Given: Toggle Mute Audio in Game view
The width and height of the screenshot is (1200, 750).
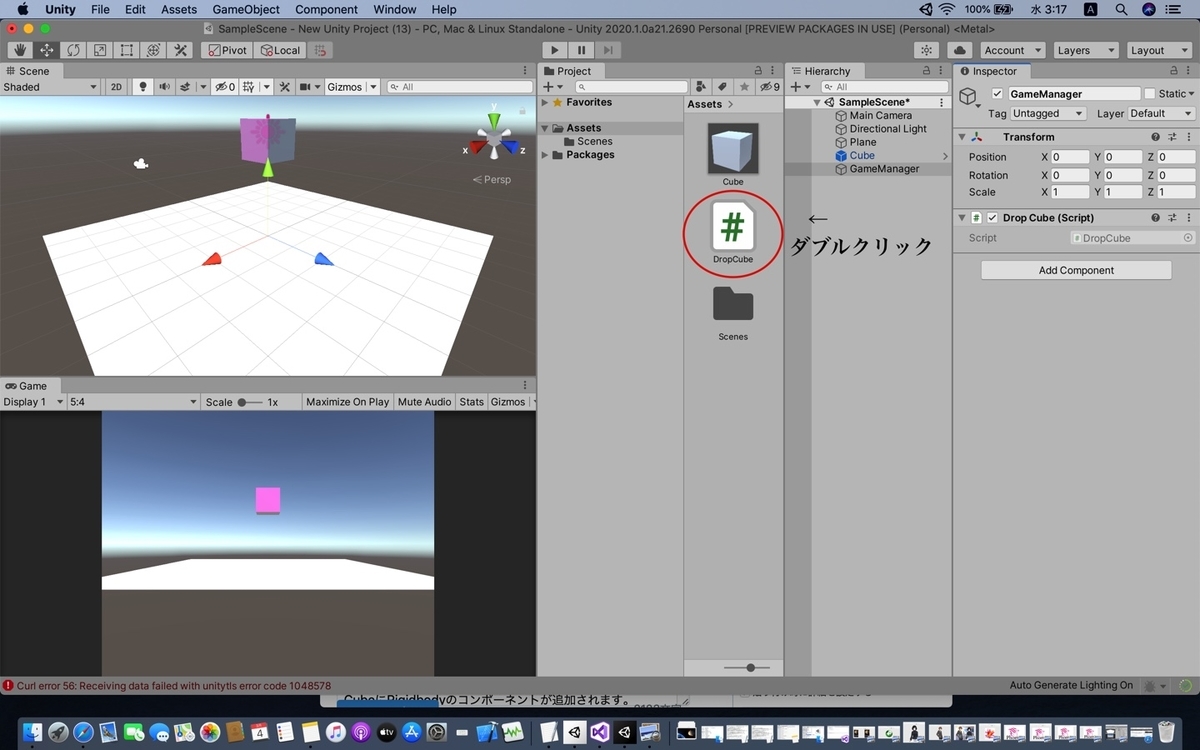Looking at the screenshot, I should tap(424, 402).
